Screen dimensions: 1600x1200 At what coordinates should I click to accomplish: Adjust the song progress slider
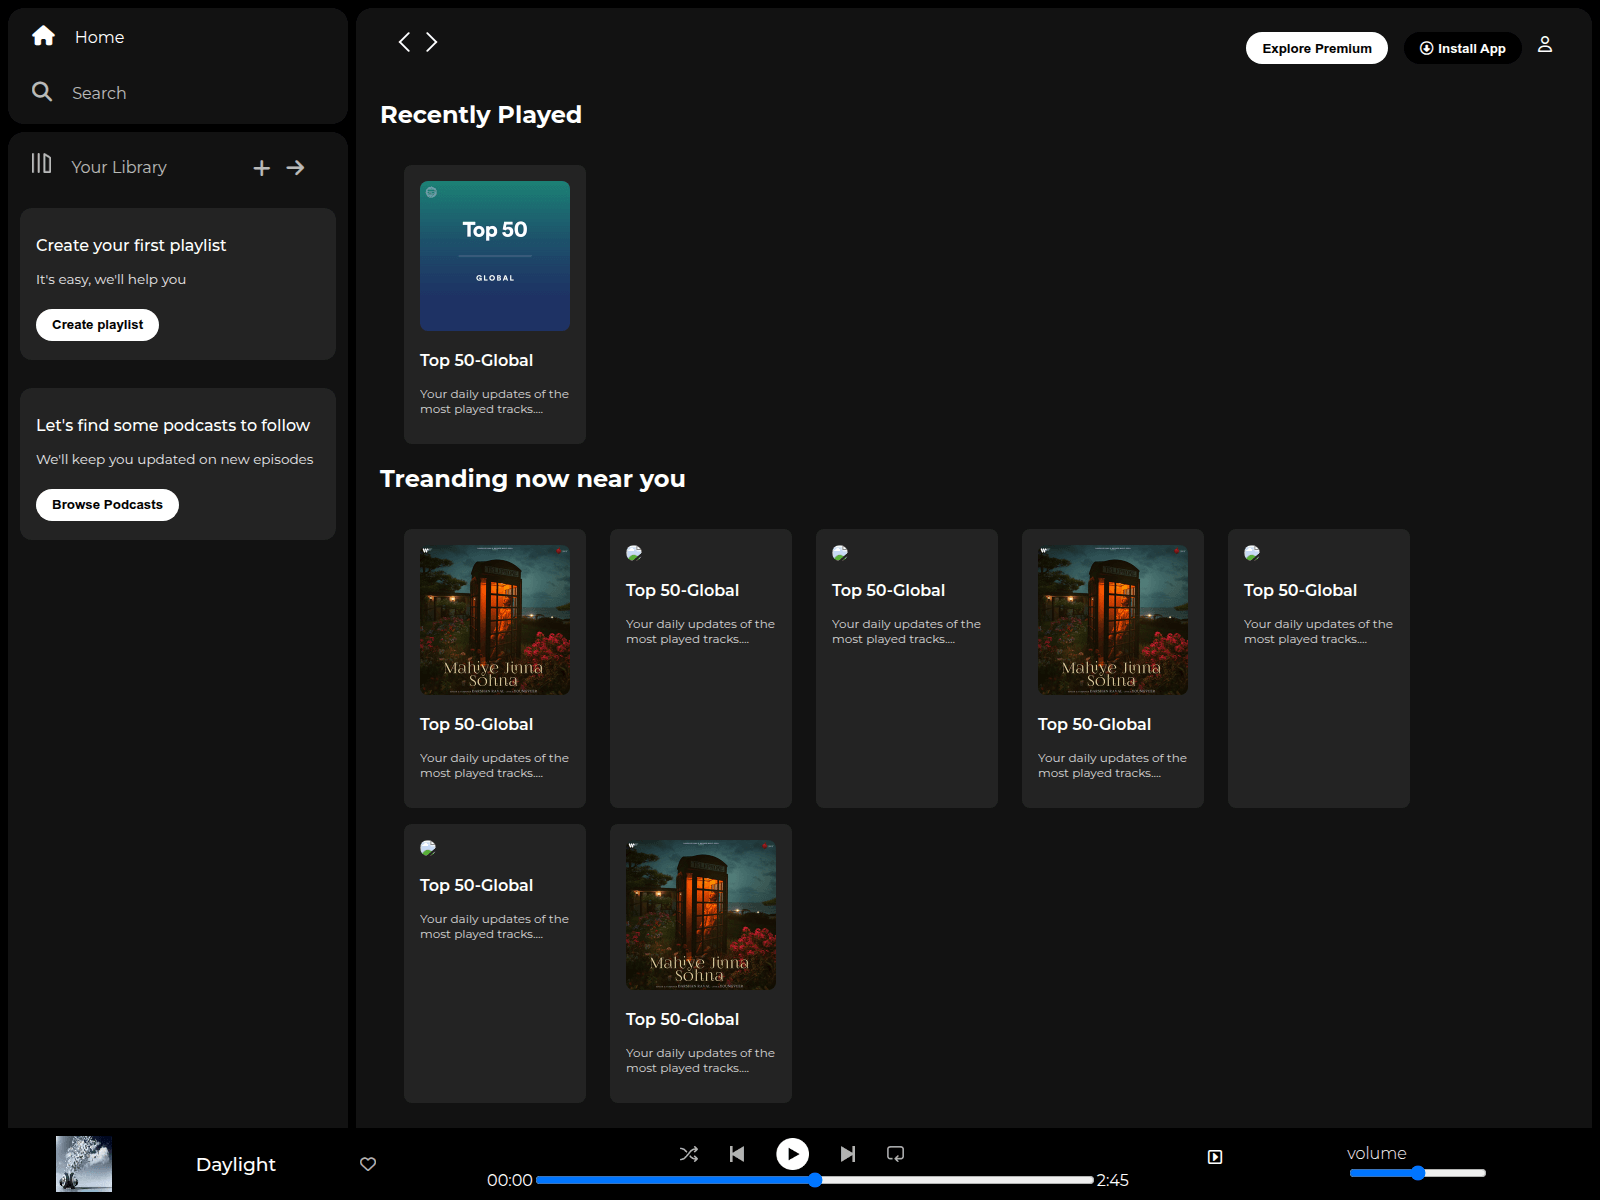click(815, 1180)
